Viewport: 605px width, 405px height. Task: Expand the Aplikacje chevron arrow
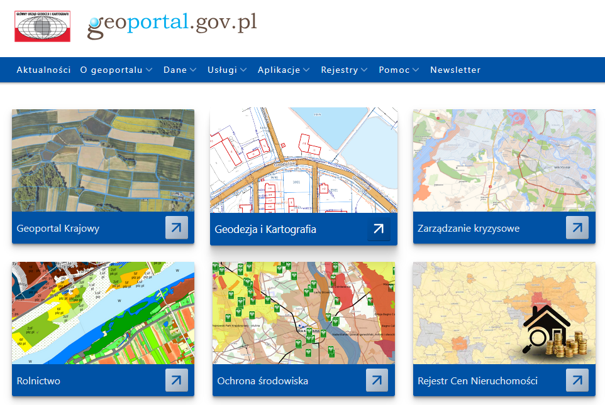306,70
